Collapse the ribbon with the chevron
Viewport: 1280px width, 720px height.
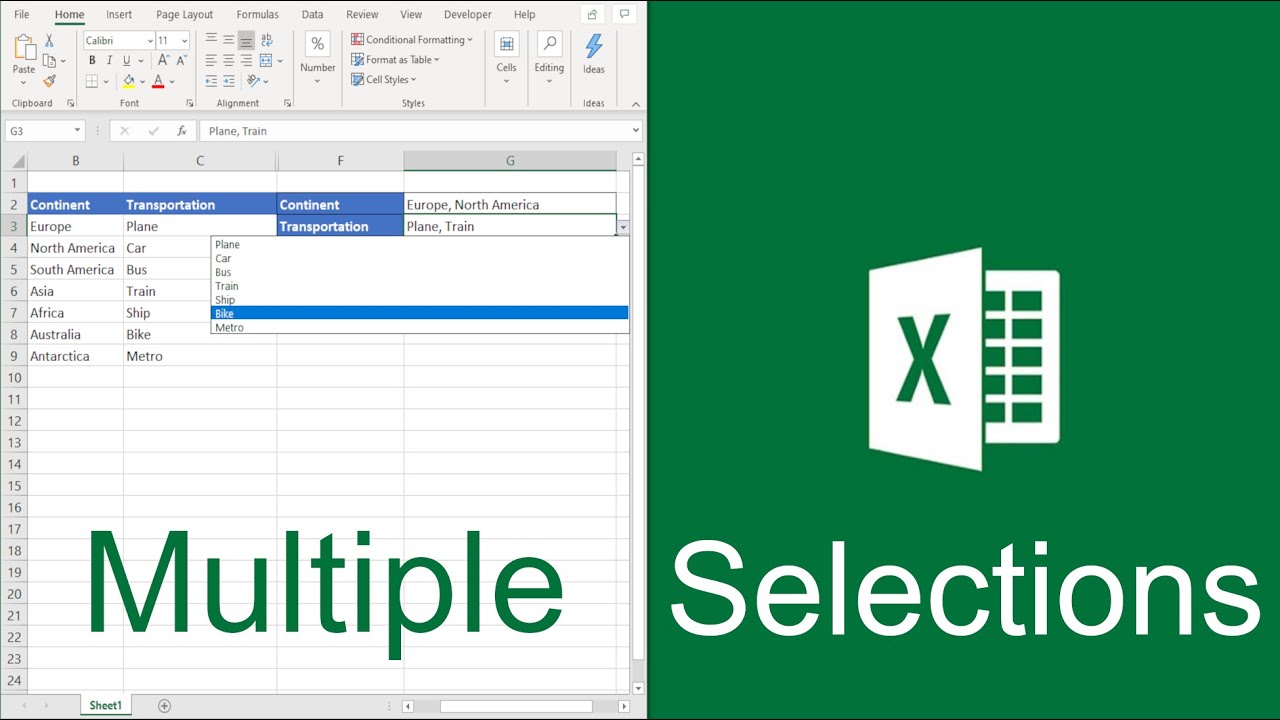click(x=635, y=103)
